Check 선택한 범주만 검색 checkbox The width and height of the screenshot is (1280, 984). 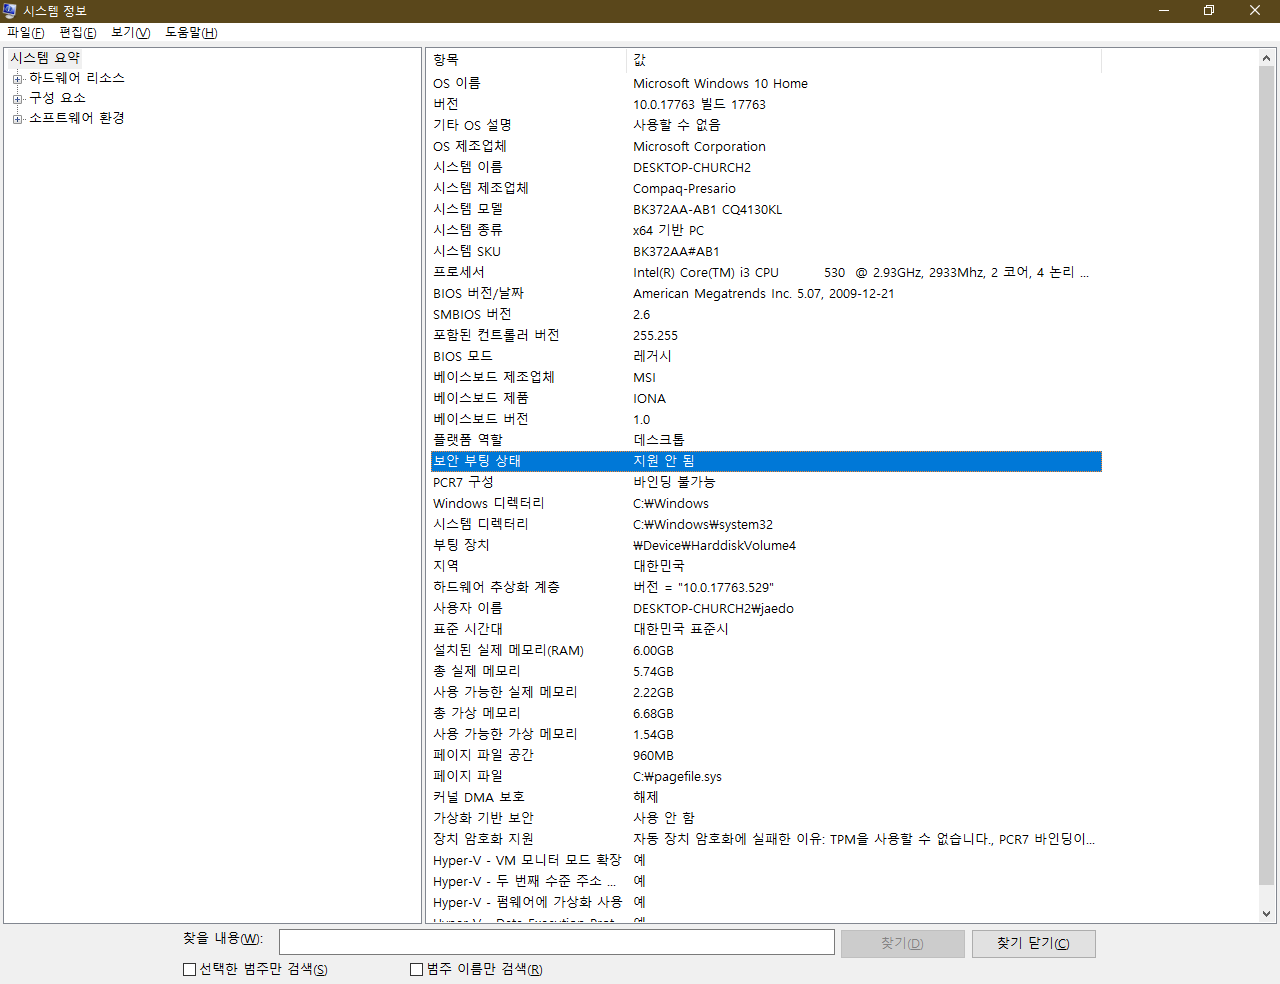click(x=189, y=969)
